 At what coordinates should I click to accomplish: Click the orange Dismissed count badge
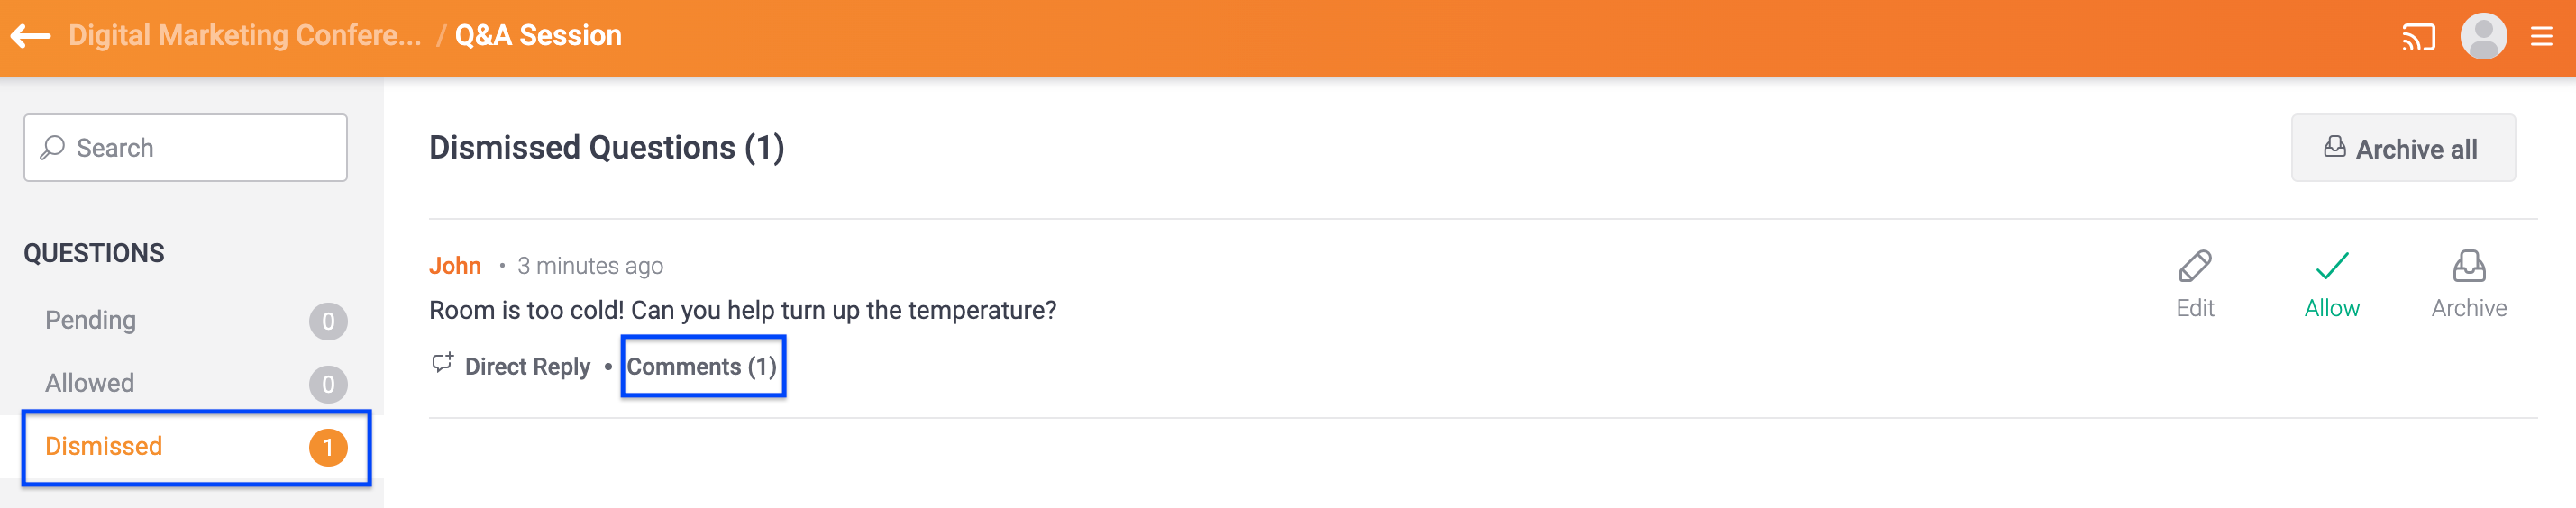[x=328, y=448]
